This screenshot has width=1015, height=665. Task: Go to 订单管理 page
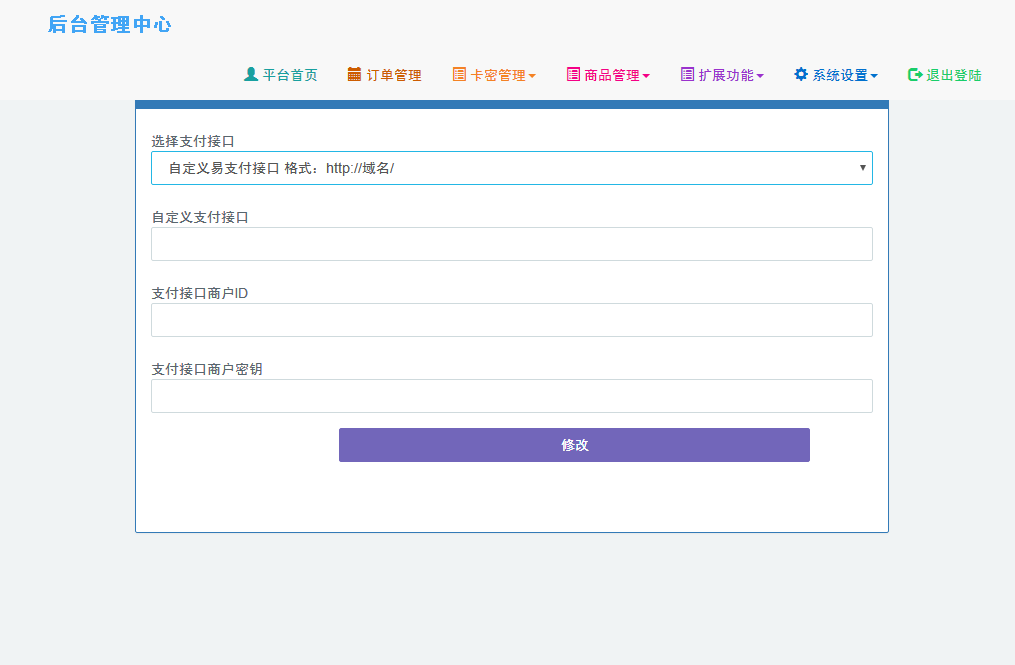pos(385,75)
